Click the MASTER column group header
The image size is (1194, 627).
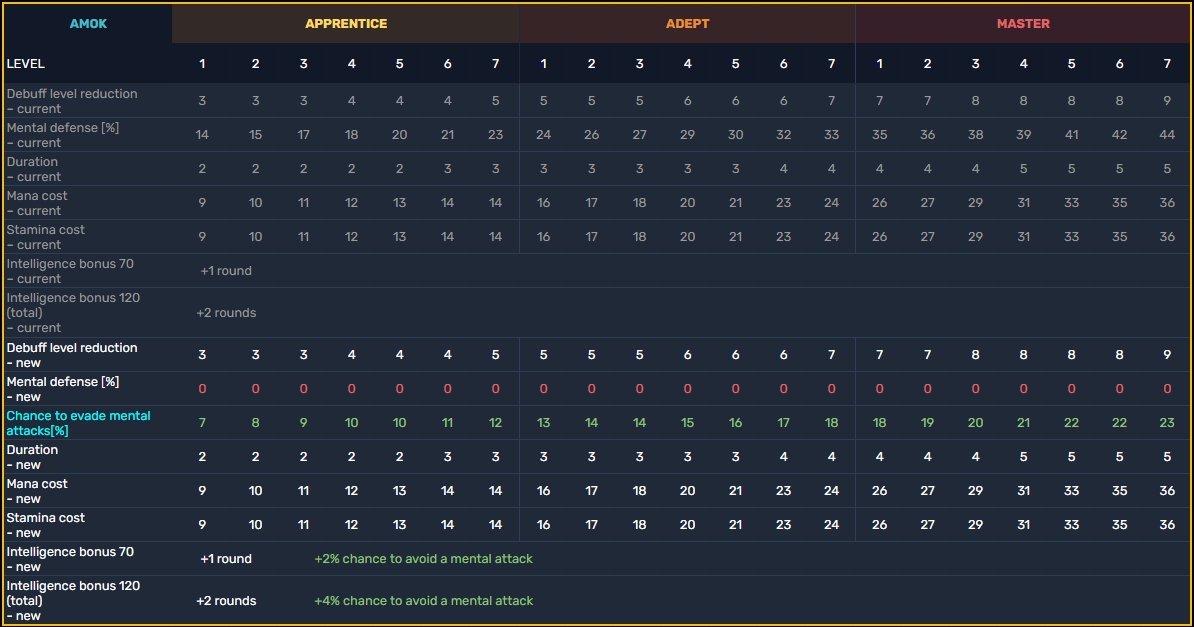[x=1023, y=24]
